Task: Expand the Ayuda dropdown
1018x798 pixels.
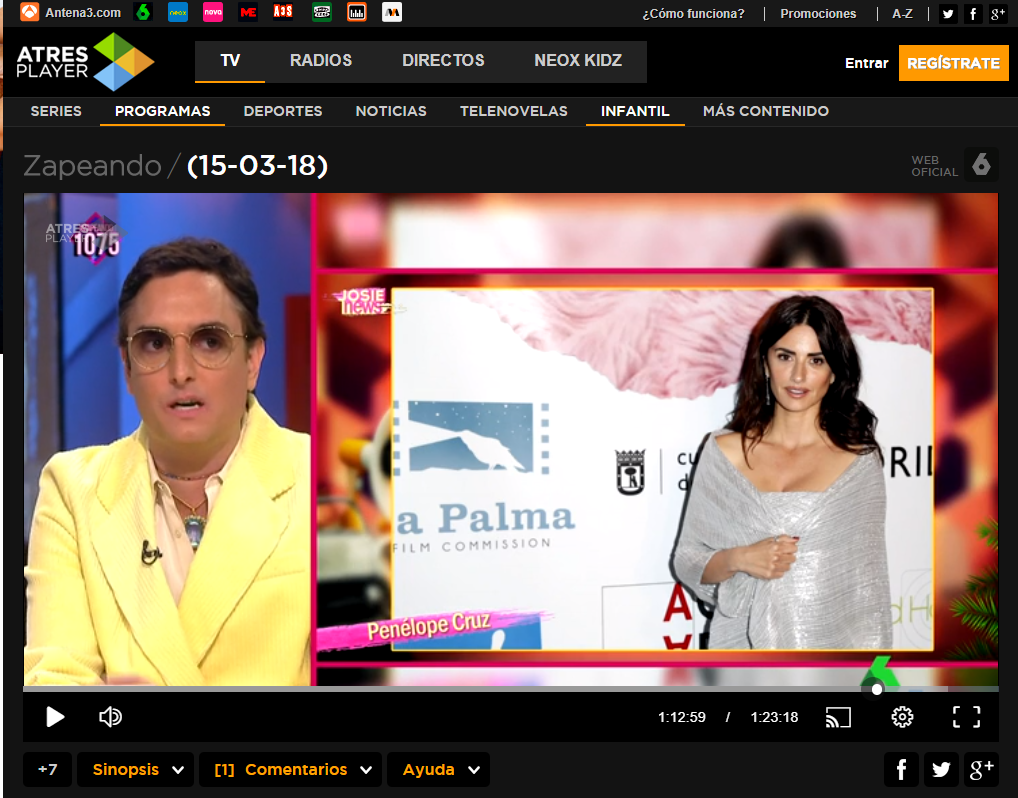Action: (x=438, y=769)
